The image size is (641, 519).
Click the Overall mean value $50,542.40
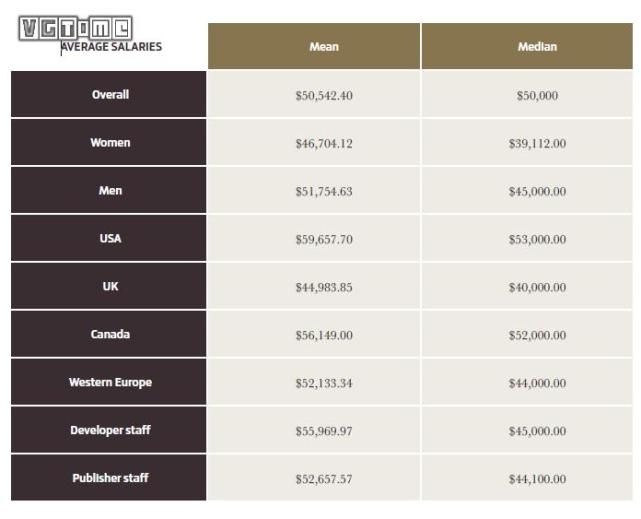(324, 96)
